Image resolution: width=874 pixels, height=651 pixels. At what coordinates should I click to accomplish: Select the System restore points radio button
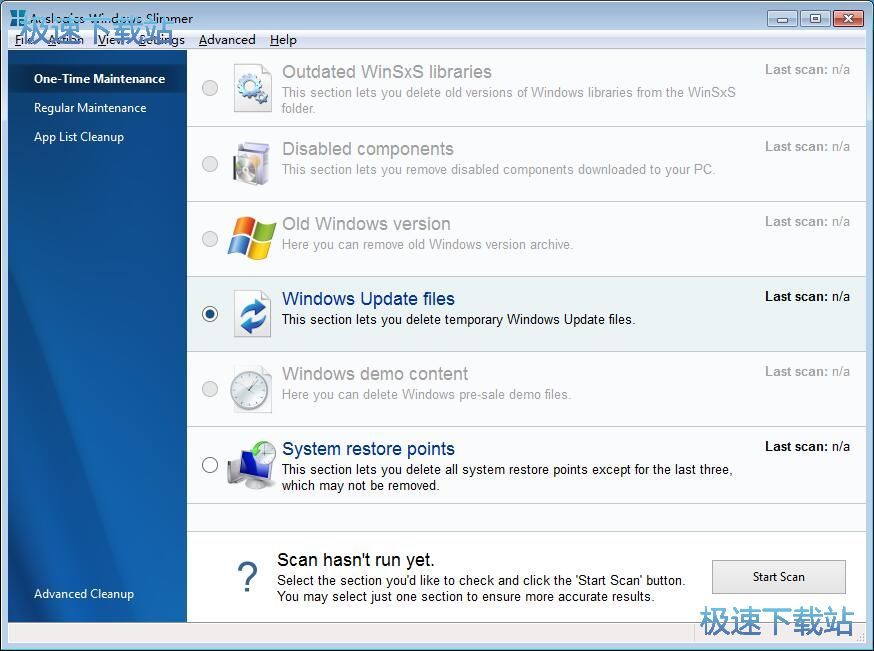(210, 464)
